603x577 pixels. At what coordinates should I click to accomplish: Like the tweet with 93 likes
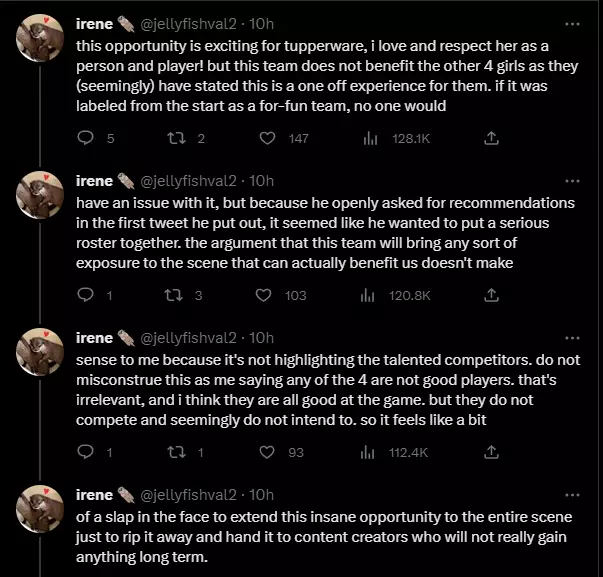pos(264,452)
